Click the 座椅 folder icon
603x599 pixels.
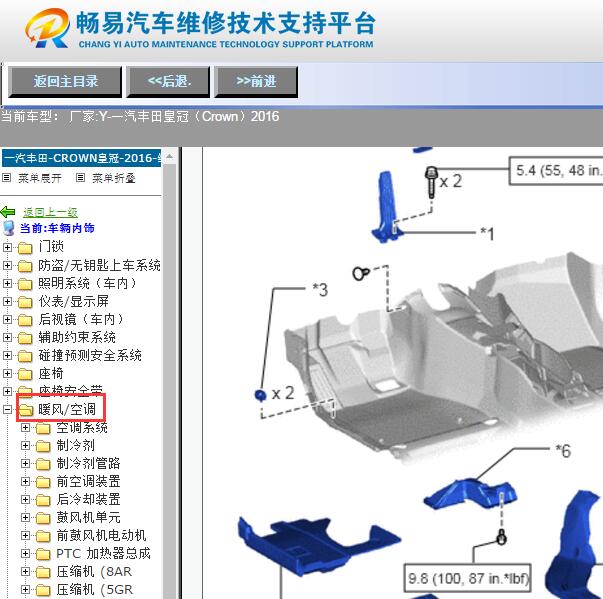pyautogui.click(x=25, y=374)
